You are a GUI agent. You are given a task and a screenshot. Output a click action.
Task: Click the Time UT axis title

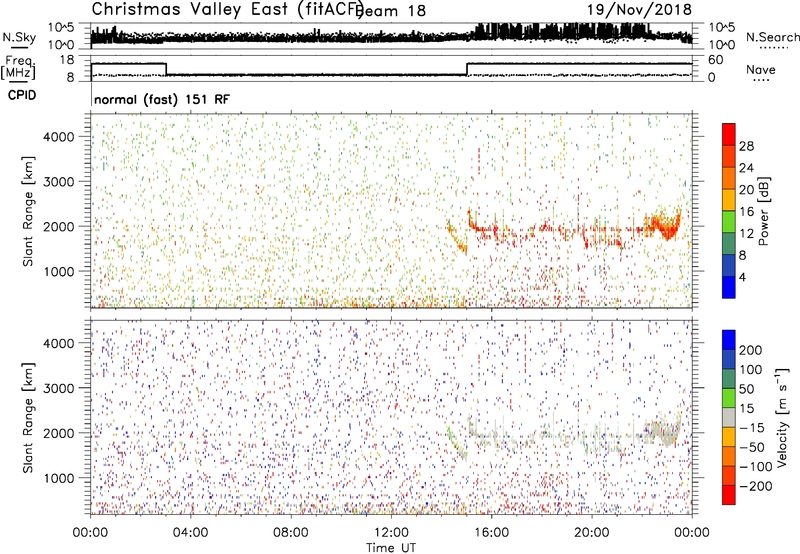point(391,548)
